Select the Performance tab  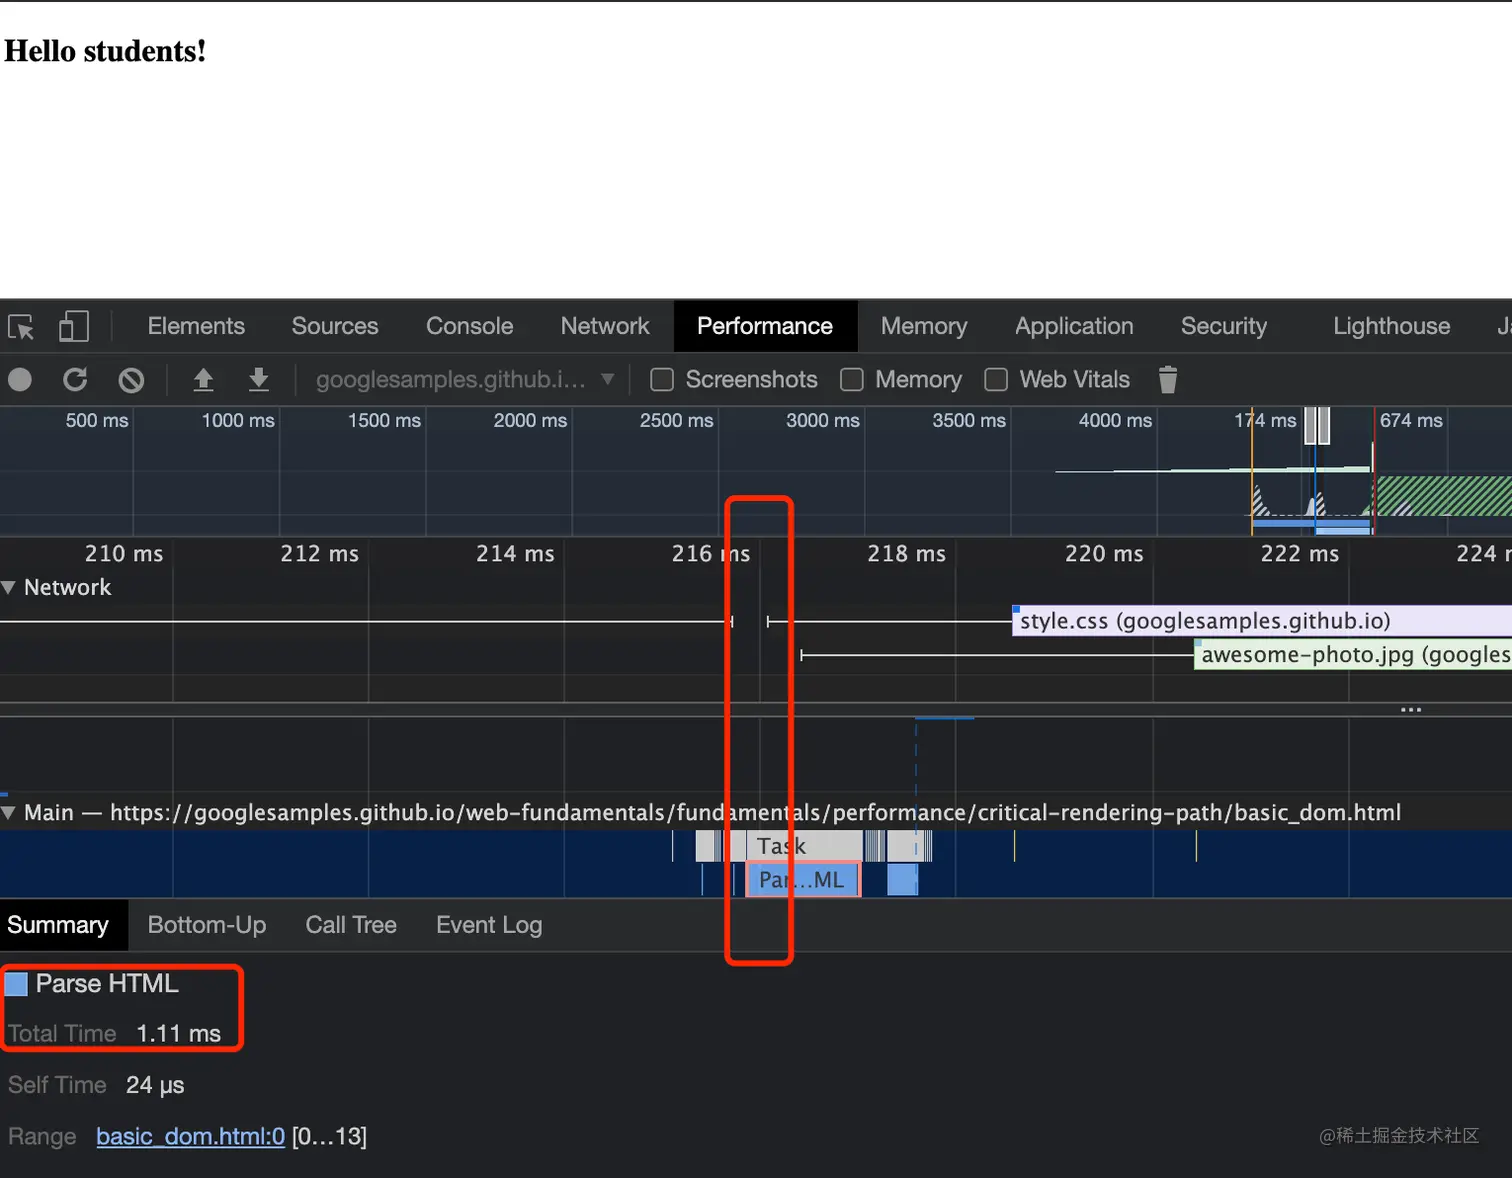[765, 327]
